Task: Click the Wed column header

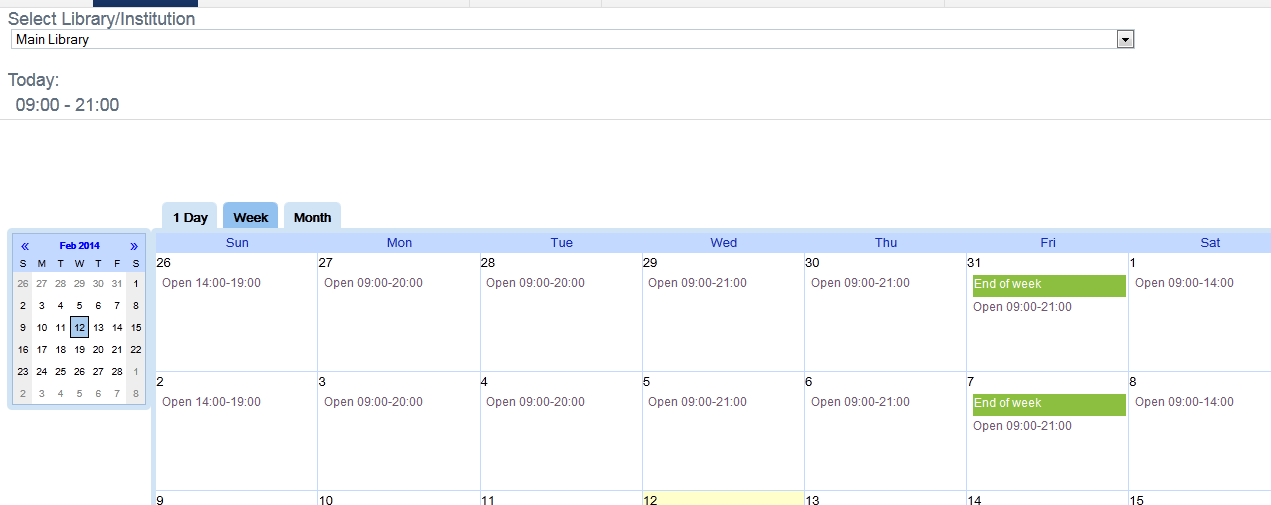Action: coord(723,243)
